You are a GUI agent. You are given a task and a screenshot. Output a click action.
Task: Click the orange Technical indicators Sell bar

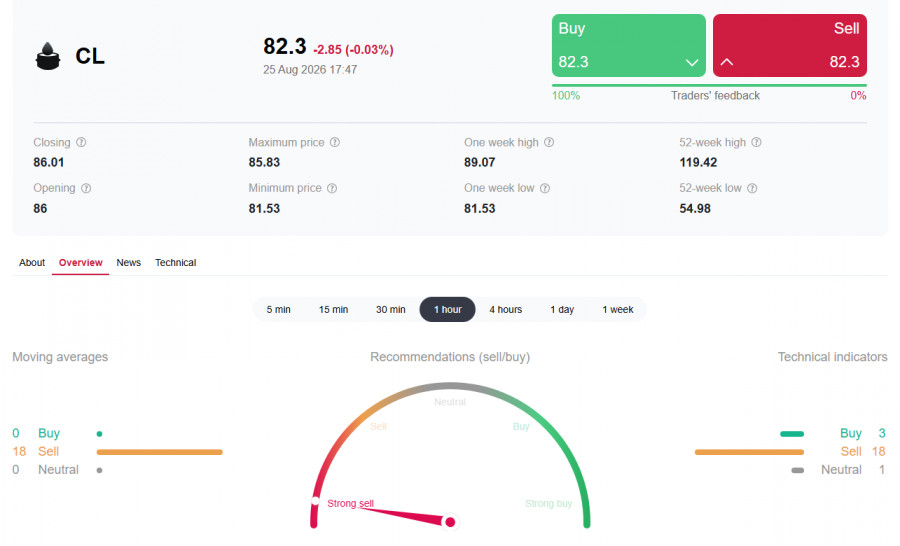click(749, 452)
